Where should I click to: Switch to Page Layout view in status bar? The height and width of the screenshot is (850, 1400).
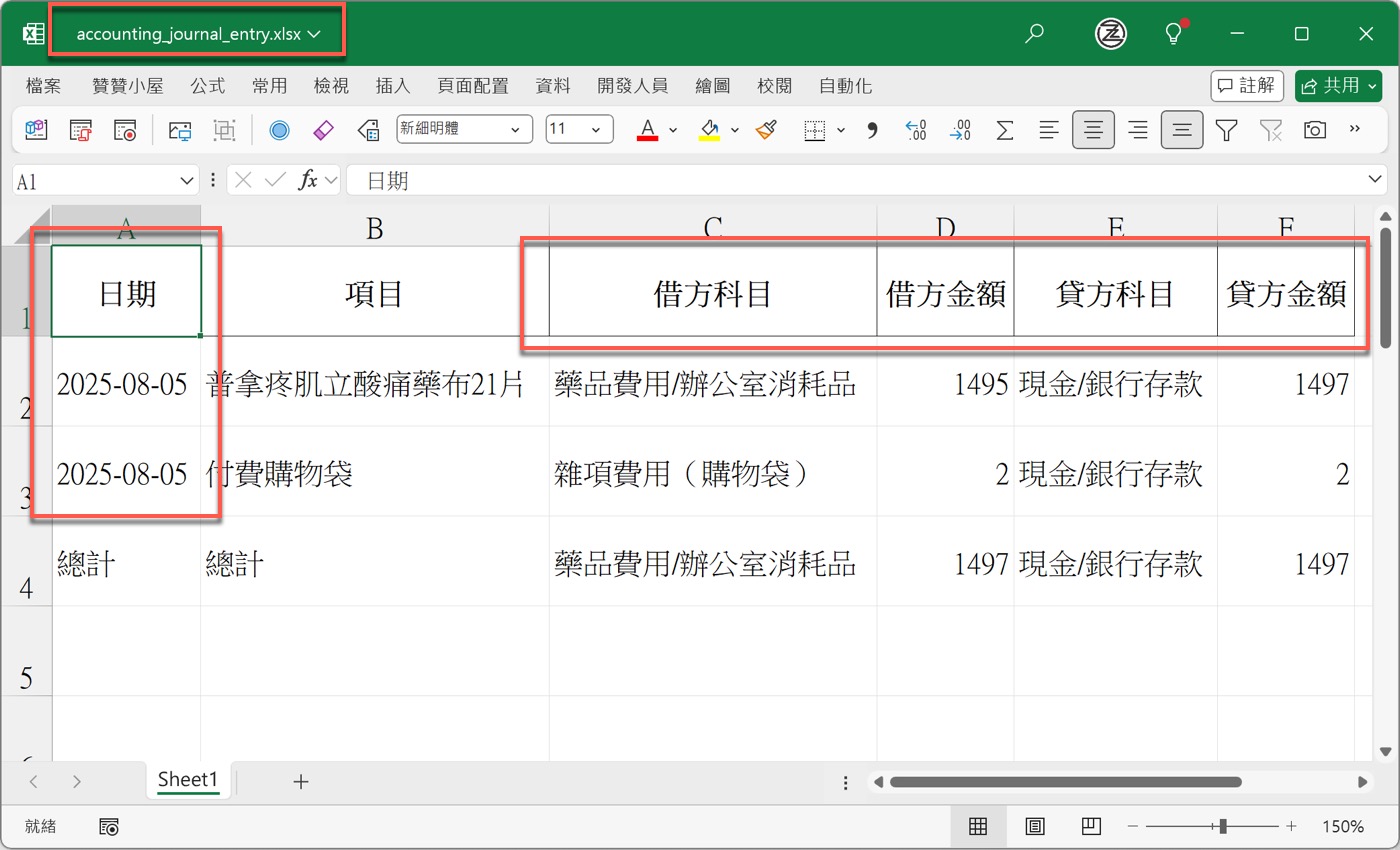[1035, 826]
